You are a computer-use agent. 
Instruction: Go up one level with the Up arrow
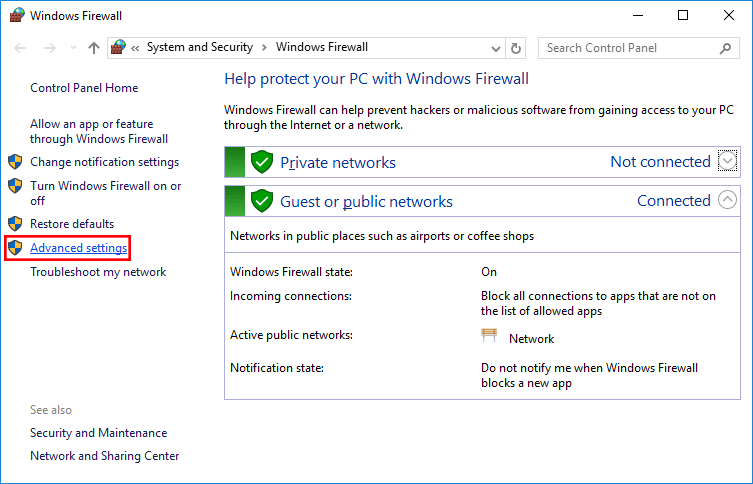coord(94,48)
